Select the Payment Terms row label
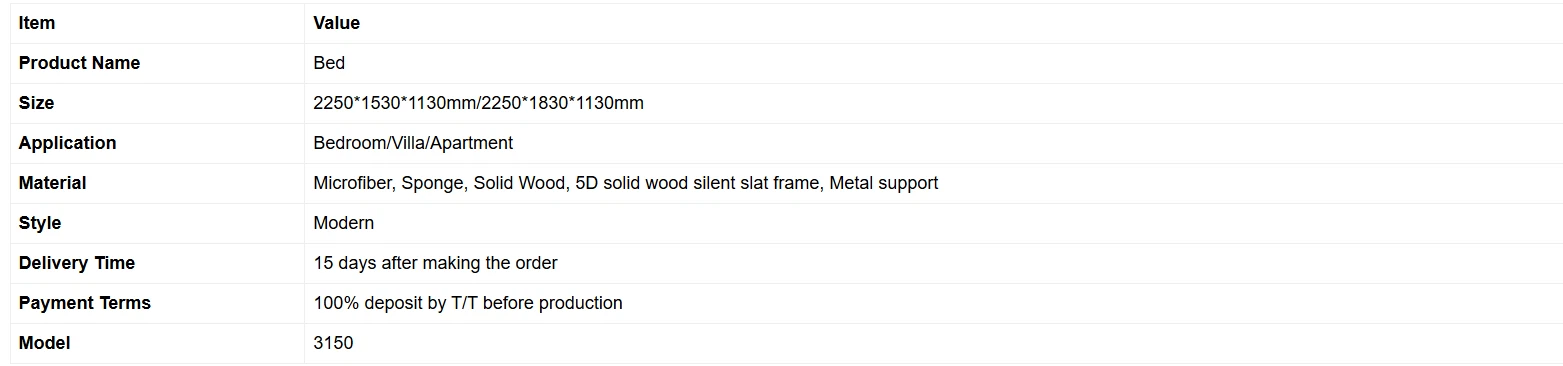This screenshot has width=1563, height=366. click(157, 303)
